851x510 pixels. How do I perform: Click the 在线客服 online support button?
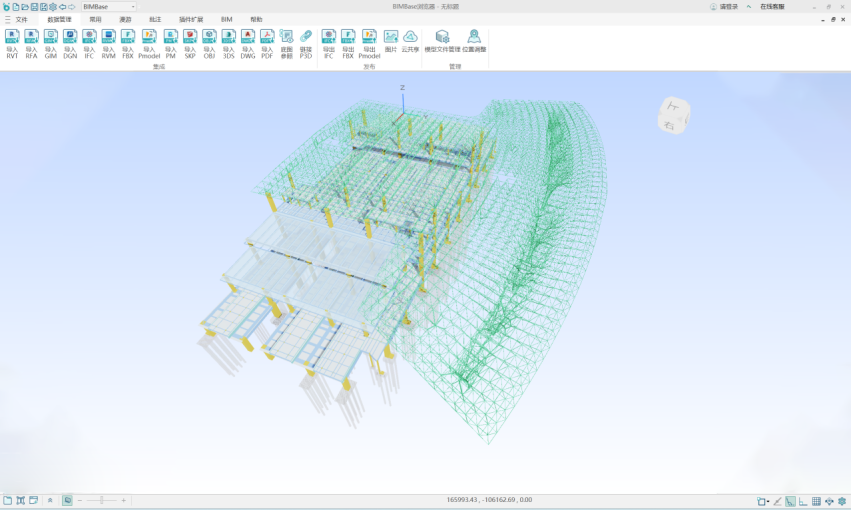coord(772,7)
